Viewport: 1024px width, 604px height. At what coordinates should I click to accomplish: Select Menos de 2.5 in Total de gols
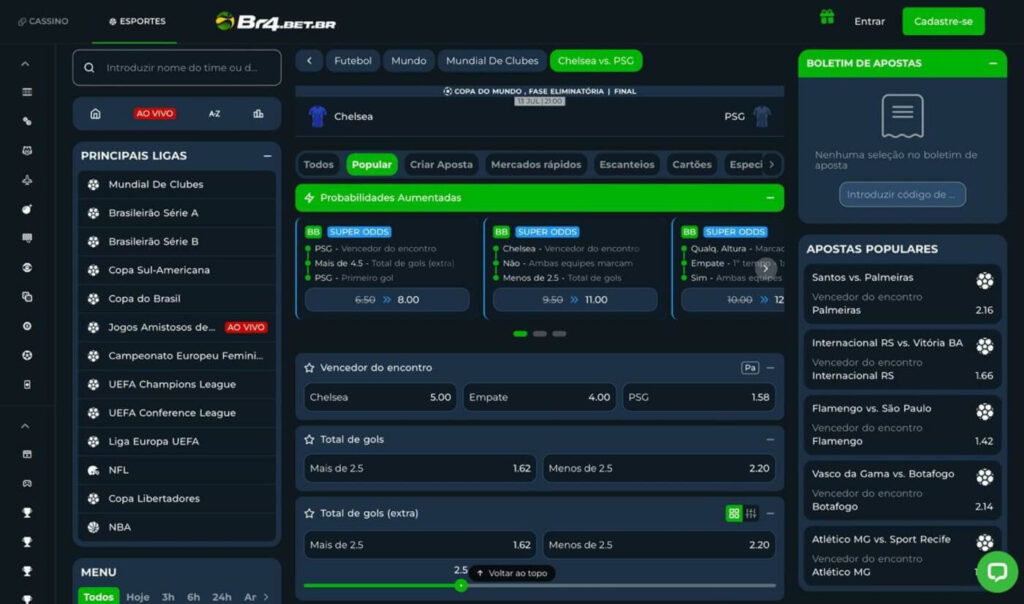coord(659,468)
